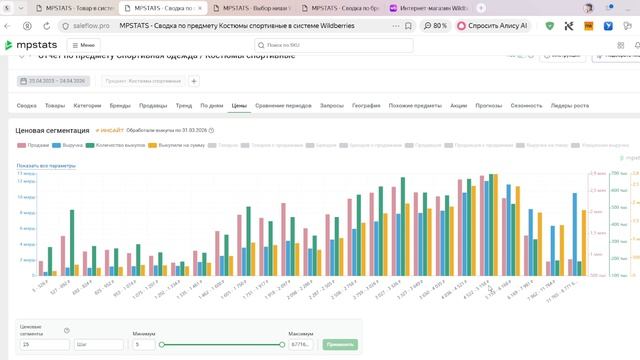The height and width of the screenshot is (360, 640).
Task: Click the Шаг step input field
Action: [x=99, y=344]
